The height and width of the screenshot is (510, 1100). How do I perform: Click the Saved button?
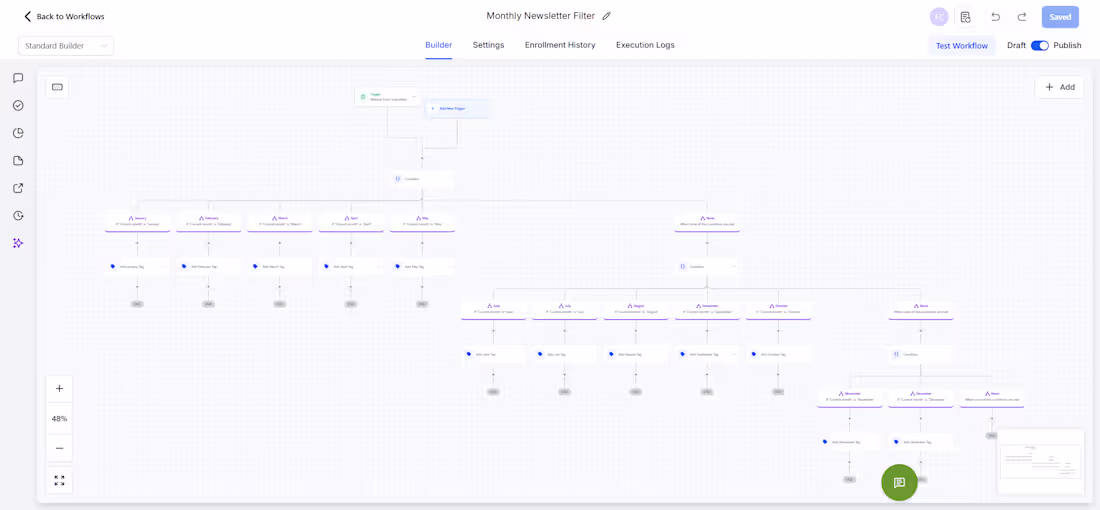[x=1060, y=17]
